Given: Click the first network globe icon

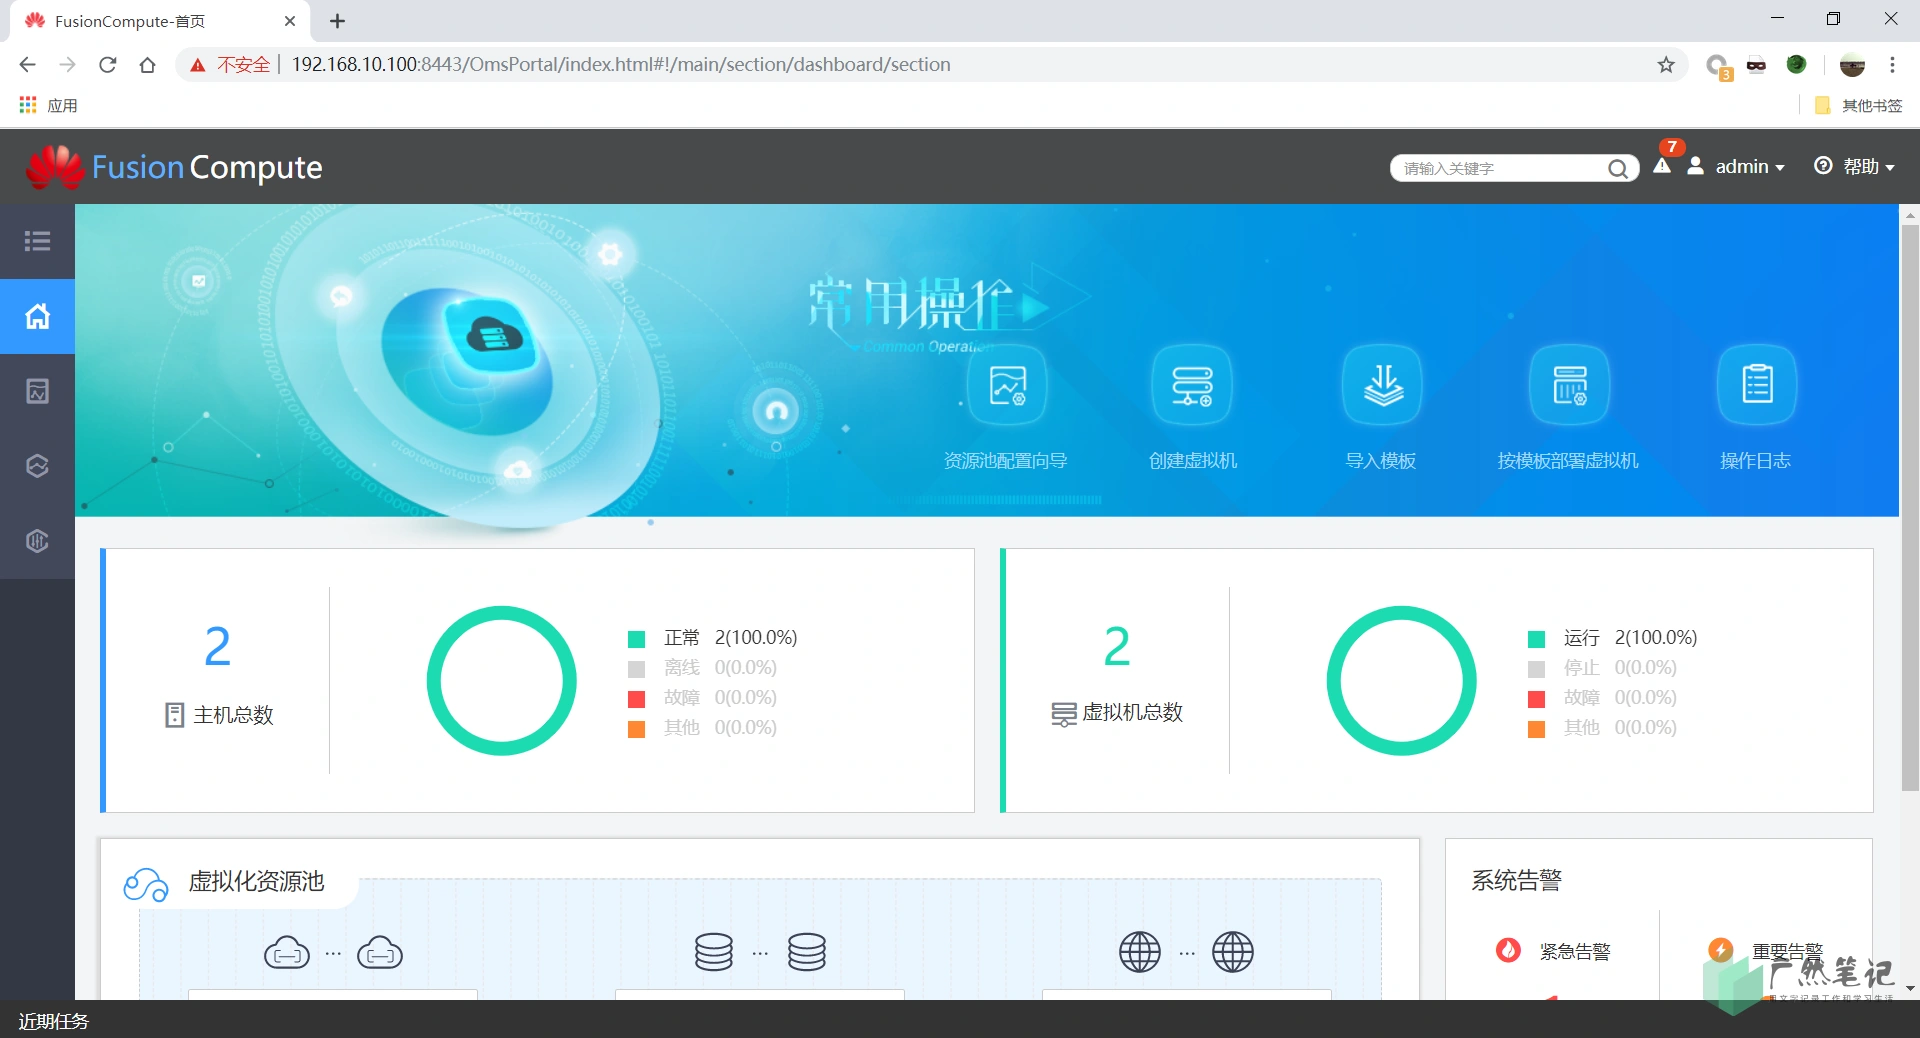Looking at the screenshot, I should coord(1140,952).
